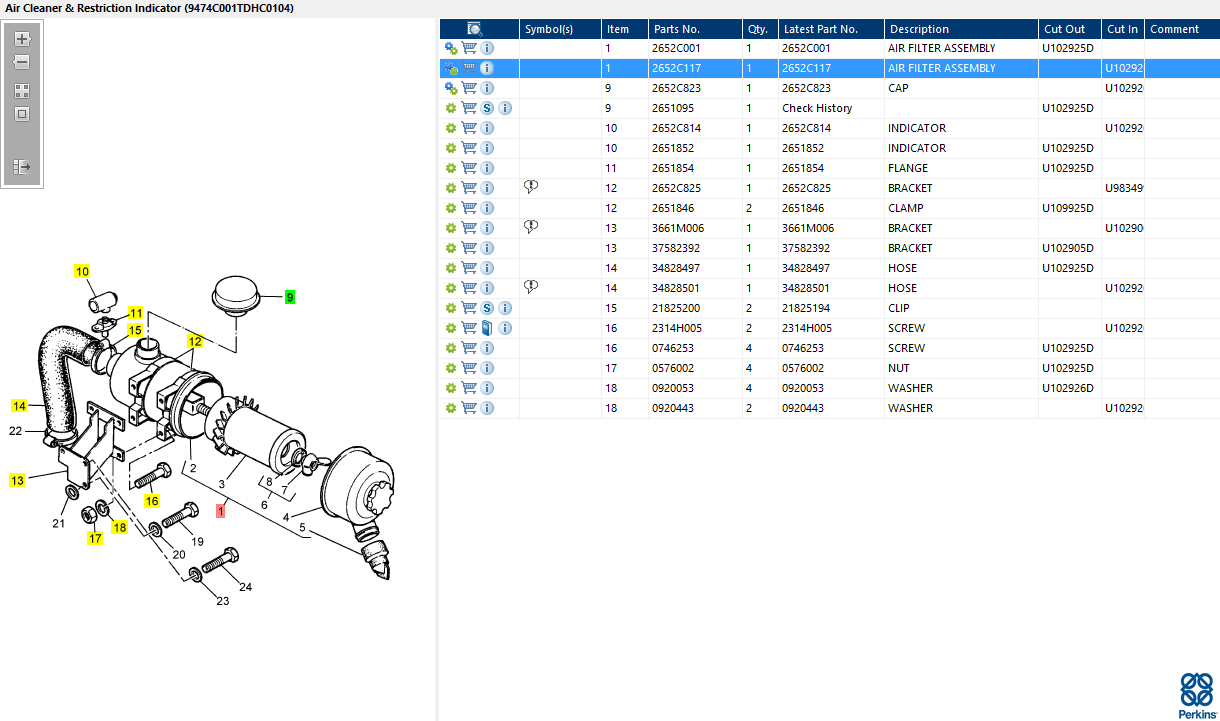This screenshot has width=1220, height=721.
Task: Click assembly gears icon for part 2652C001
Action: click(x=451, y=48)
